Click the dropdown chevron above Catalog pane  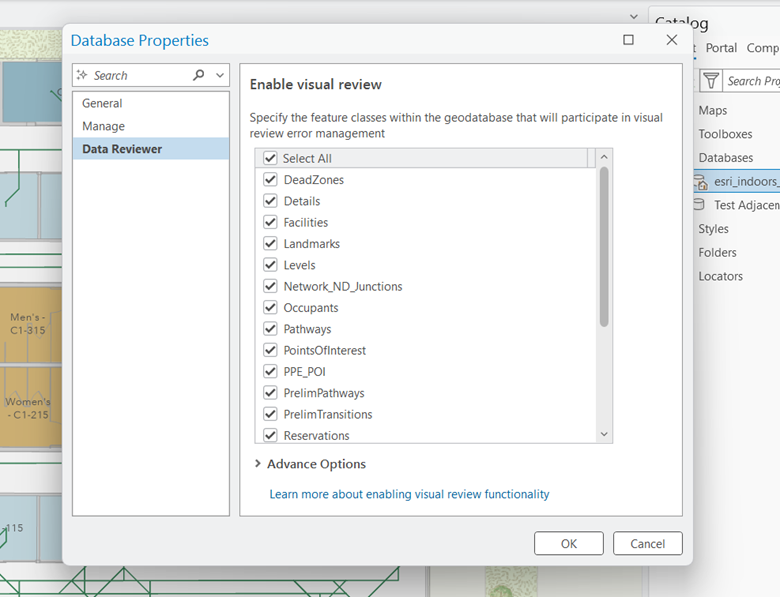634,16
